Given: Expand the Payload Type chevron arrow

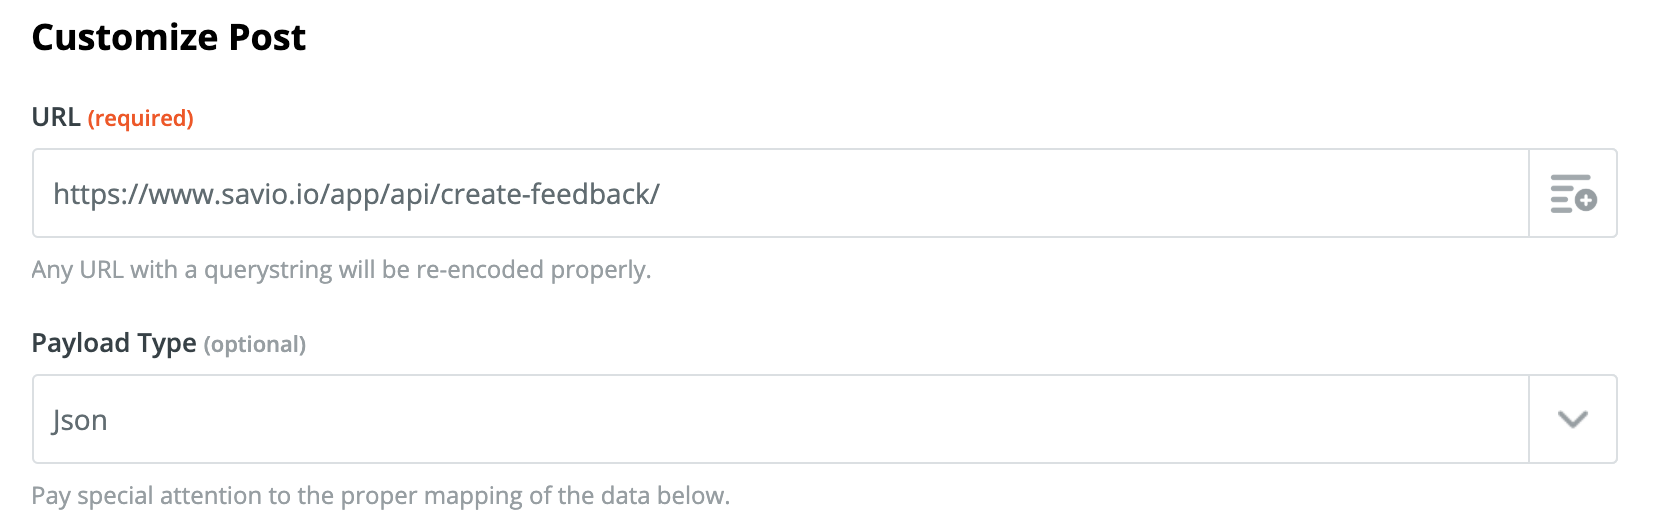Looking at the screenshot, I should (1573, 419).
